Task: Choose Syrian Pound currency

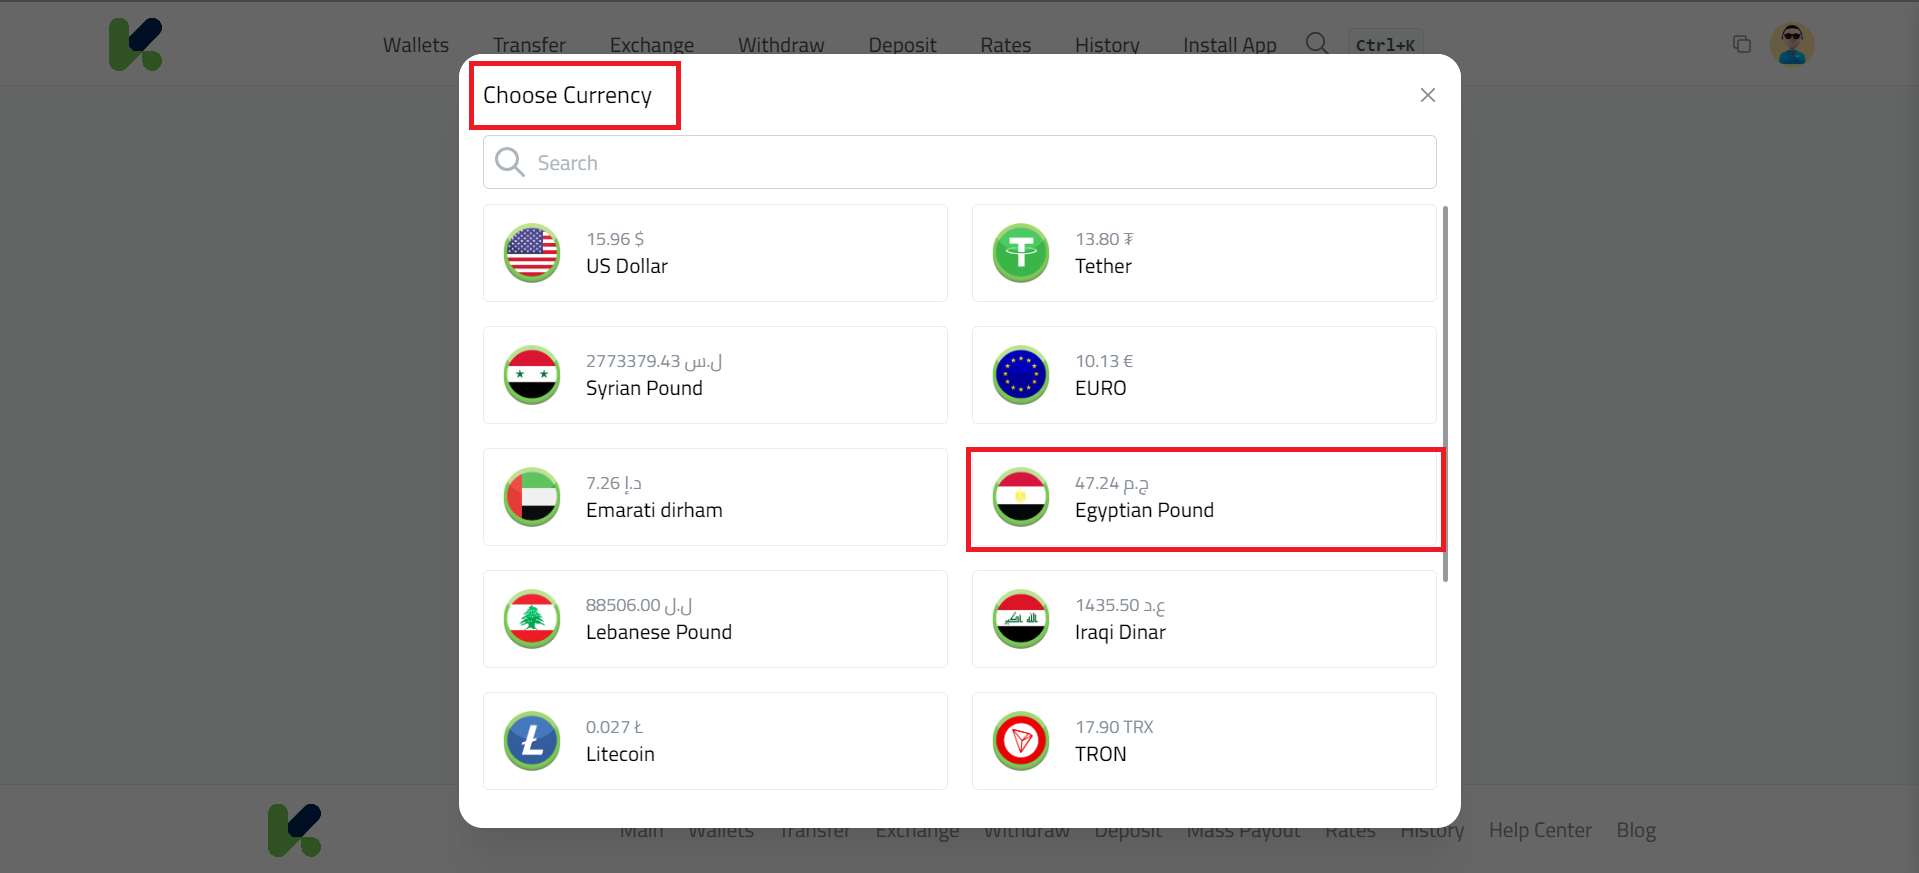Action: click(715, 375)
